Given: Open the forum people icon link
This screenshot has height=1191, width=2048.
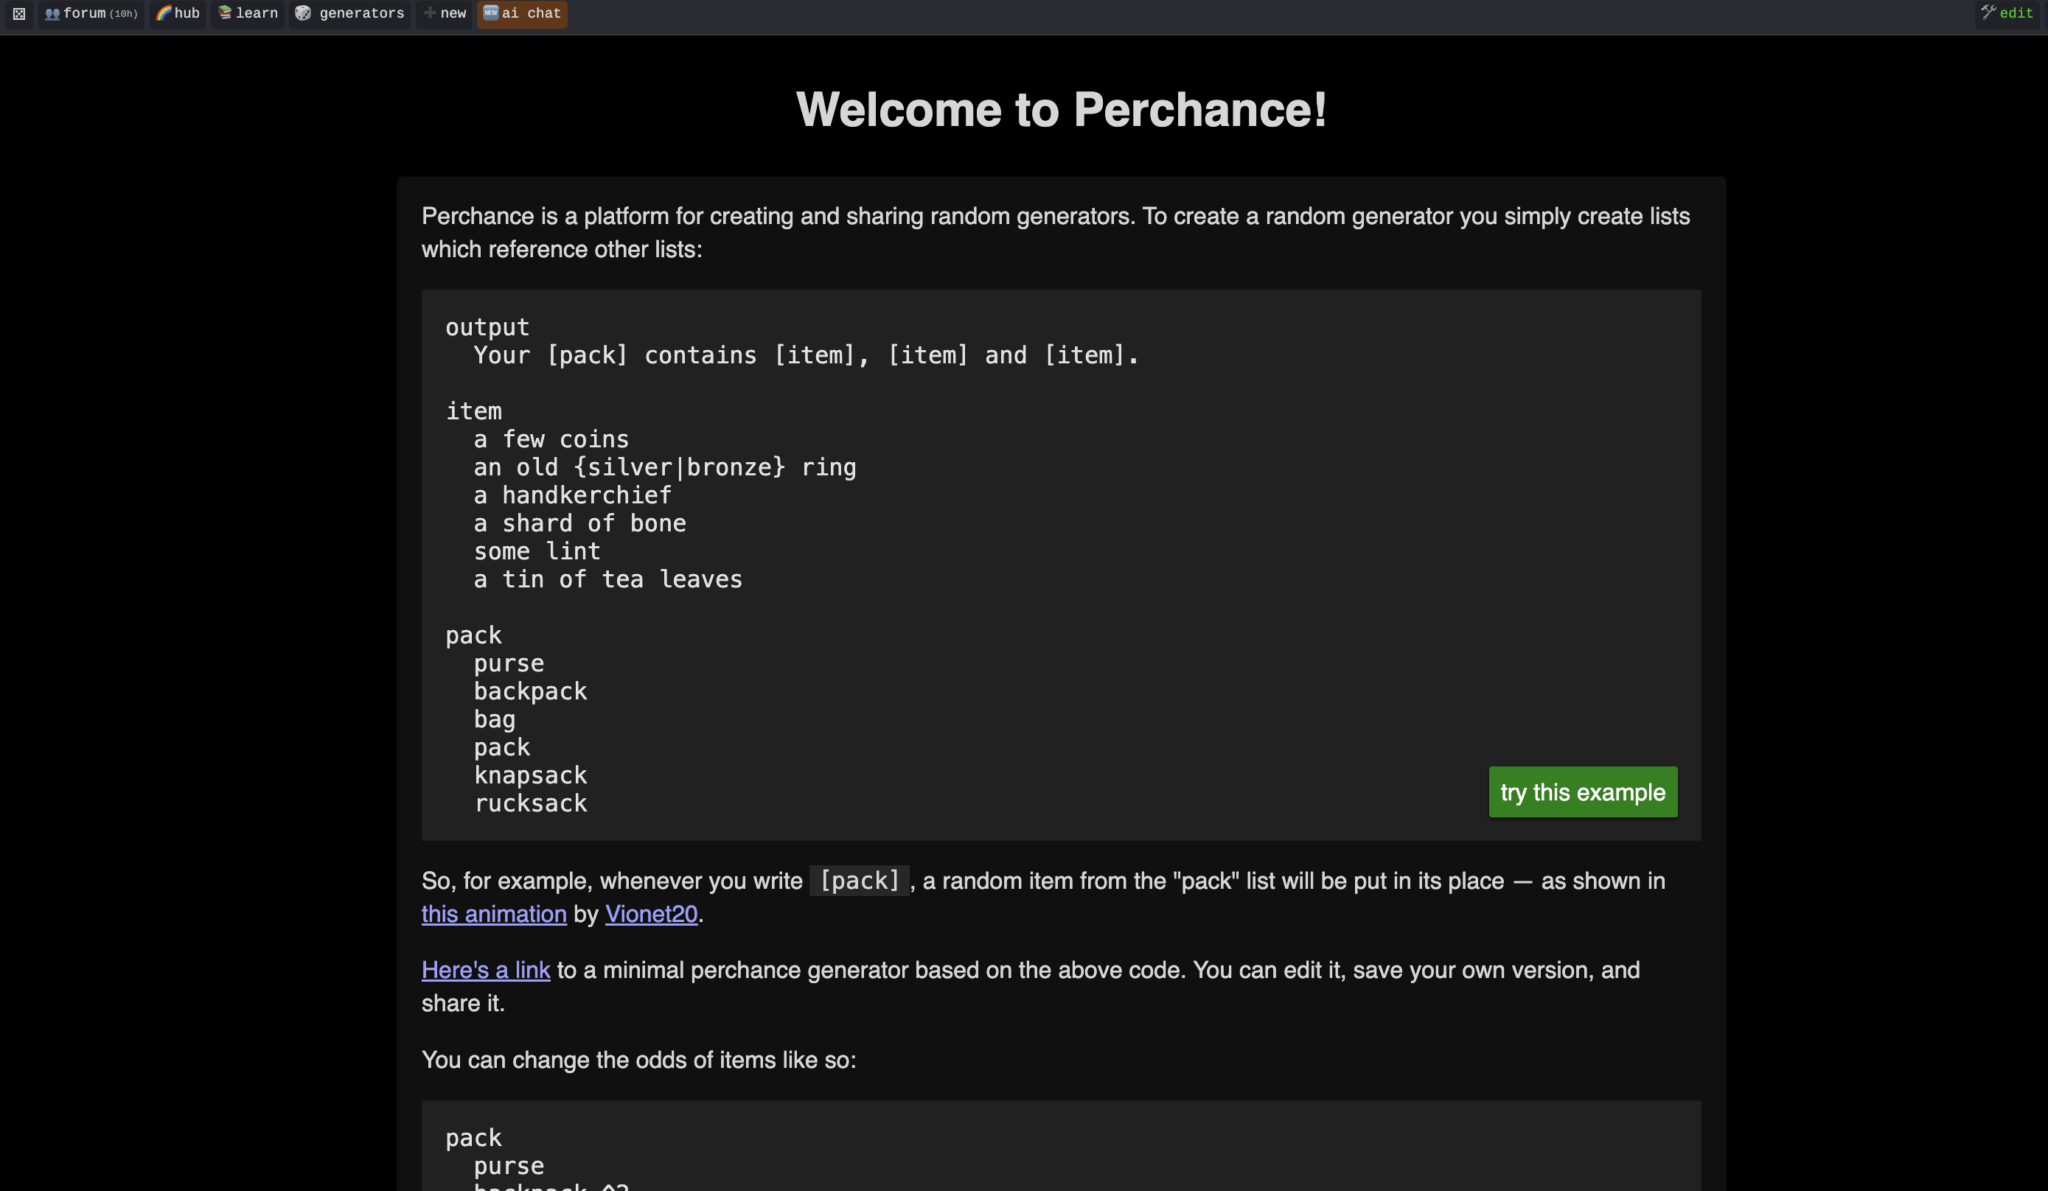Looking at the screenshot, I should coord(52,14).
